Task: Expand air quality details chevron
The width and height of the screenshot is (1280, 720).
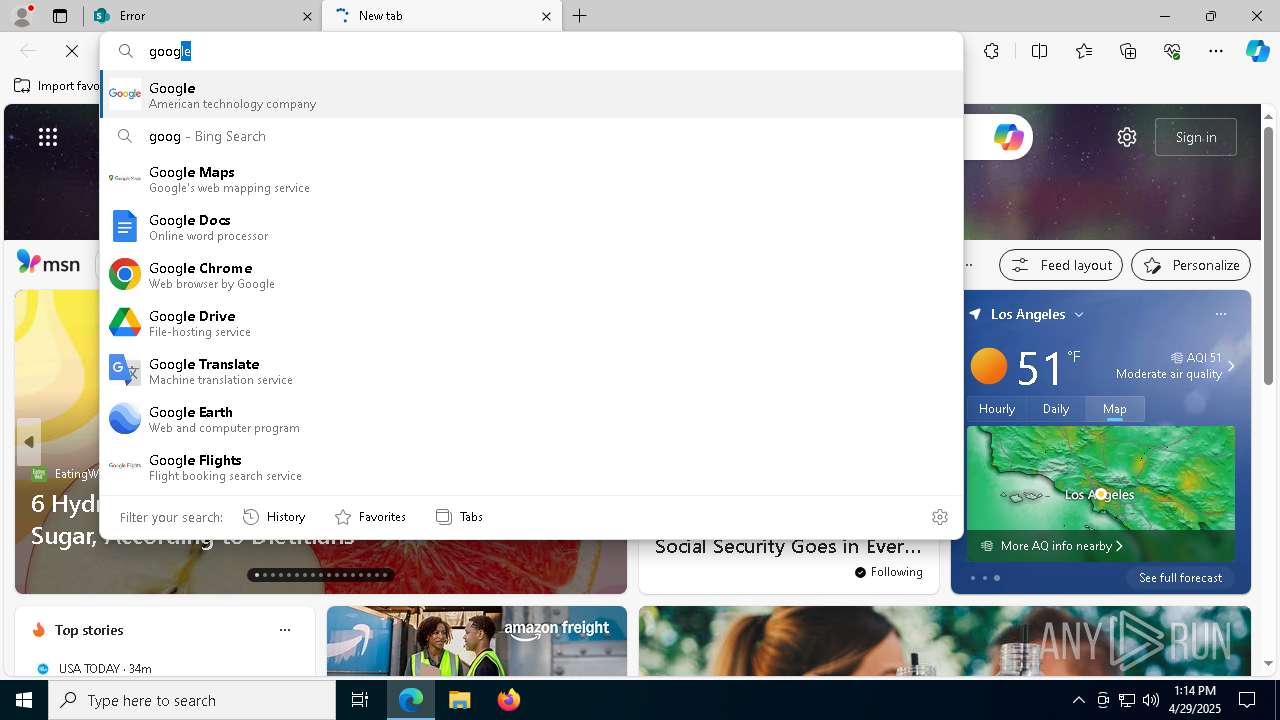Action: click(1231, 366)
